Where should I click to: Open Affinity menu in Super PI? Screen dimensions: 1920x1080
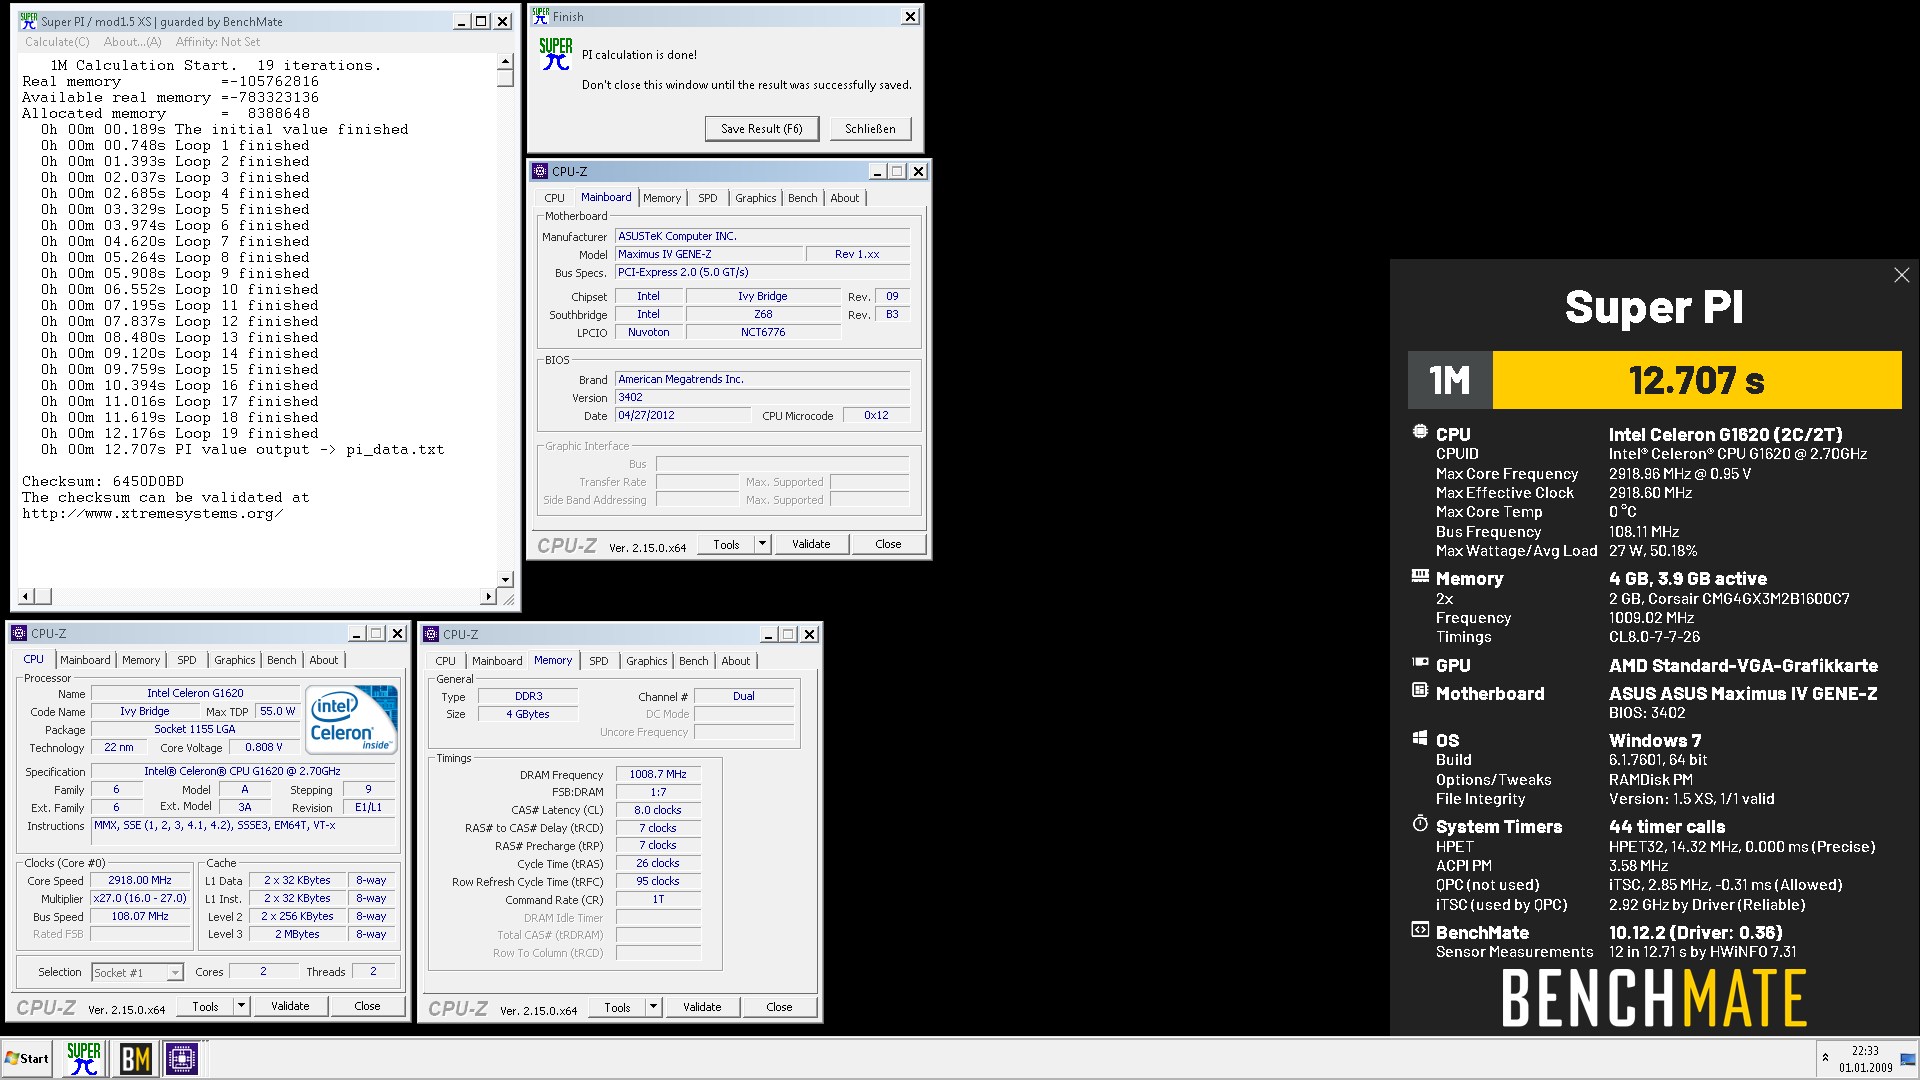coord(217,42)
